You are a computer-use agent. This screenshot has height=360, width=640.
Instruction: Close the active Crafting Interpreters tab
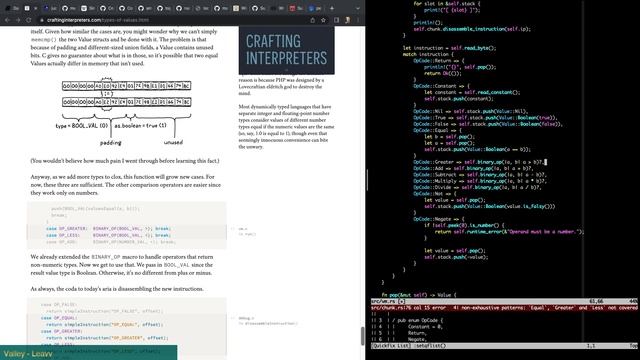36,8
